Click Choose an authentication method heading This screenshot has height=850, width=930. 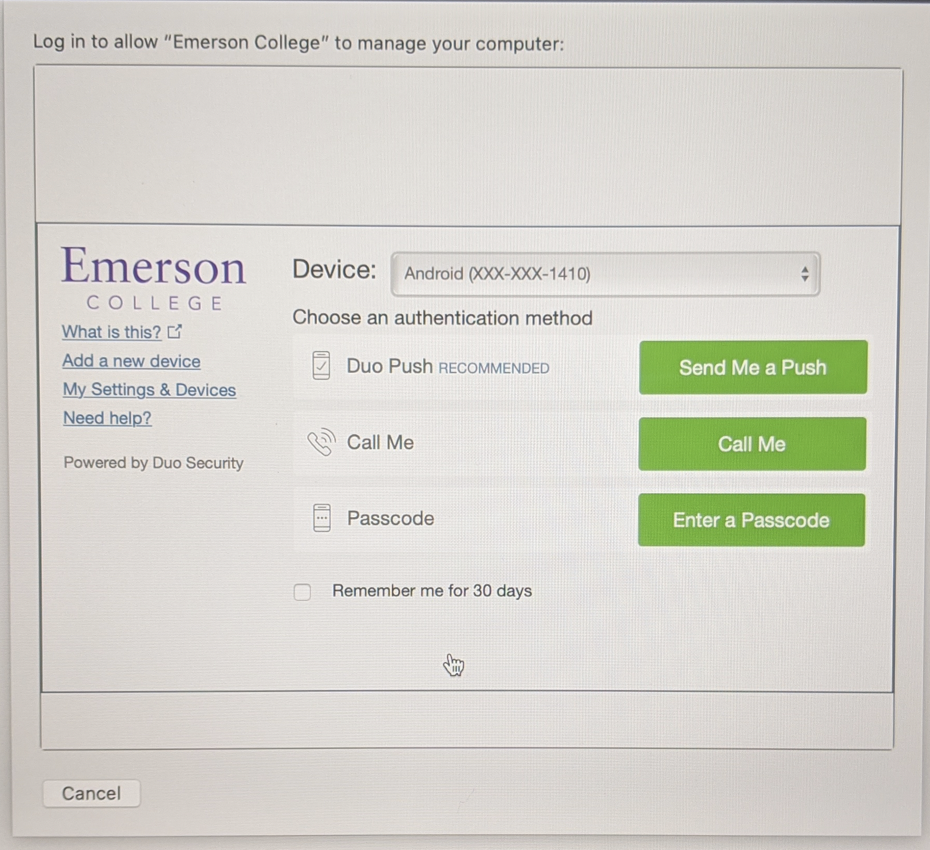[442, 318]
